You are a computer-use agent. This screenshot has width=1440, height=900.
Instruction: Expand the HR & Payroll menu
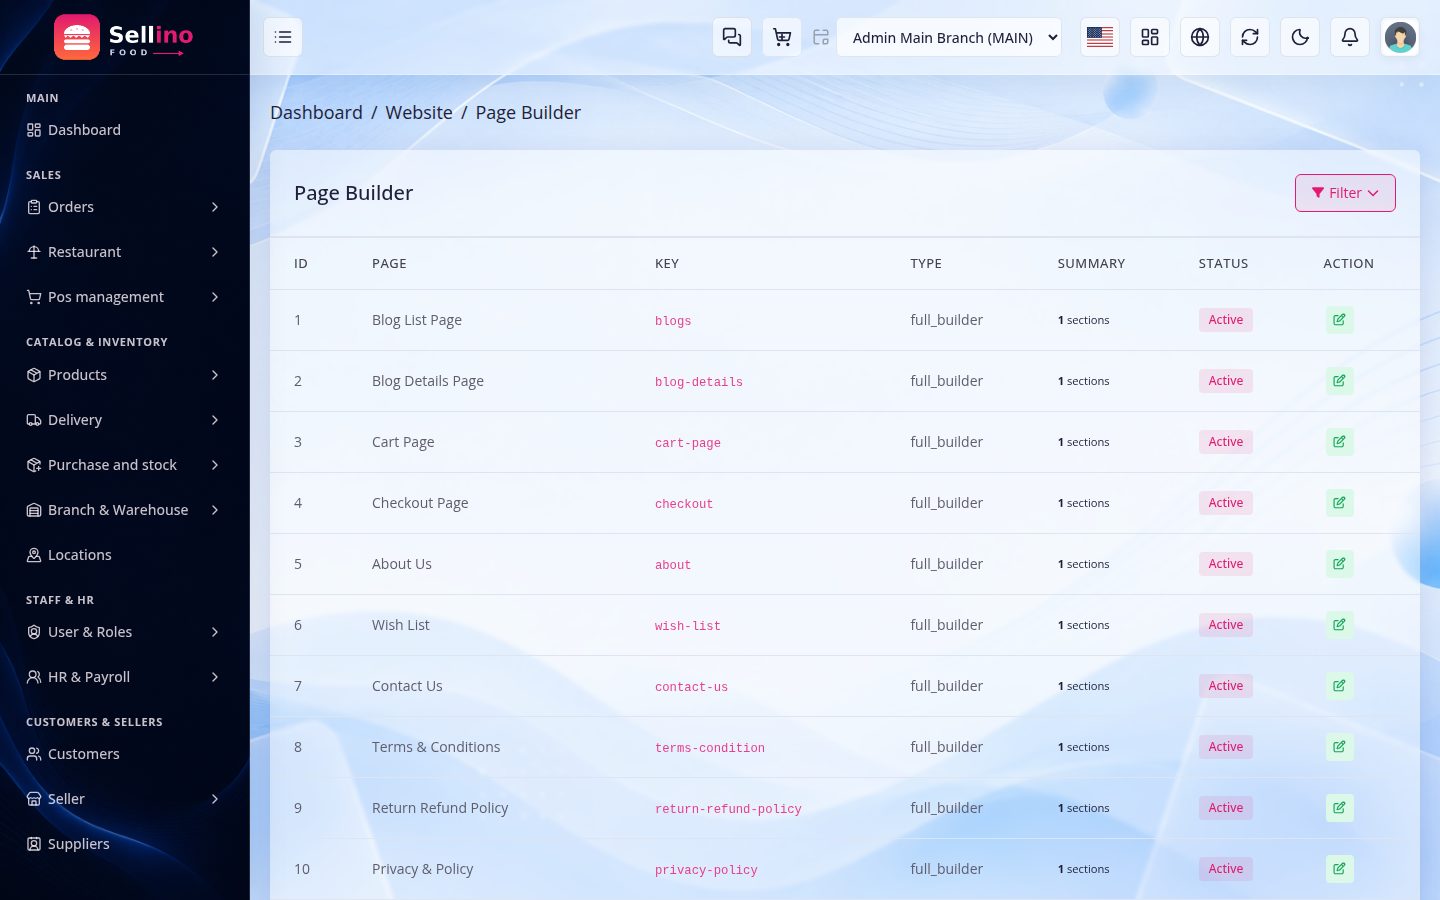(124, 677)
